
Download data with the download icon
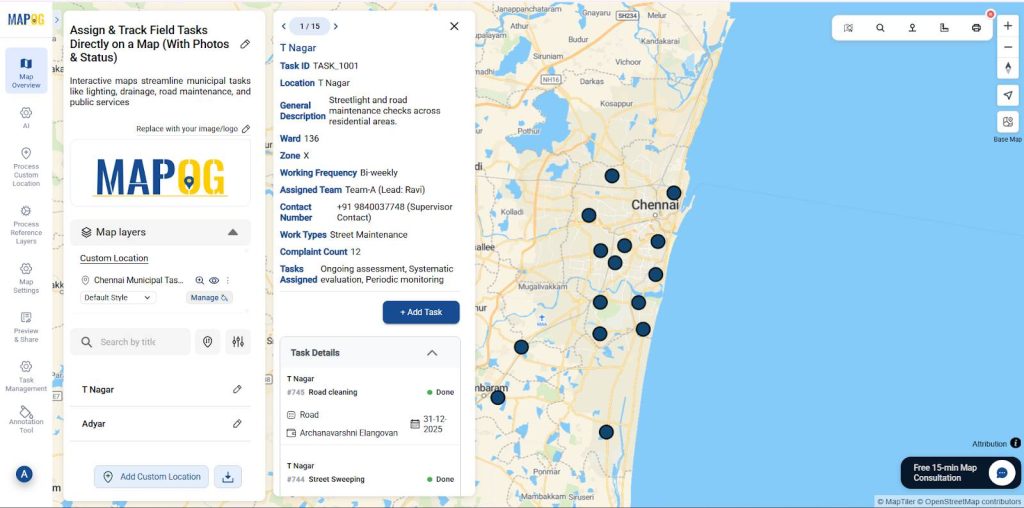tap(228, 477)
